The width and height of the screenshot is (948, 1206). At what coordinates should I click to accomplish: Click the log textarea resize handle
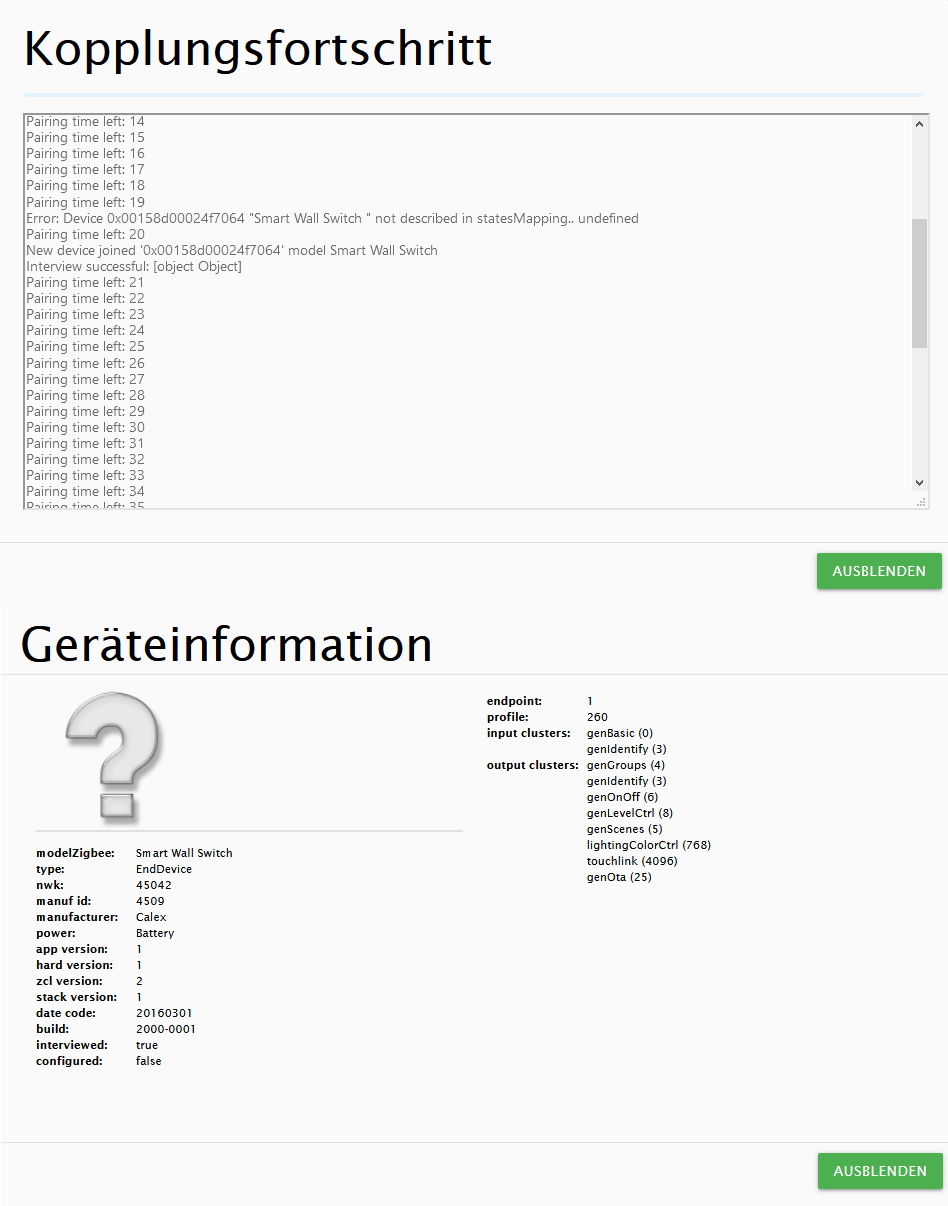click(921, 502)
